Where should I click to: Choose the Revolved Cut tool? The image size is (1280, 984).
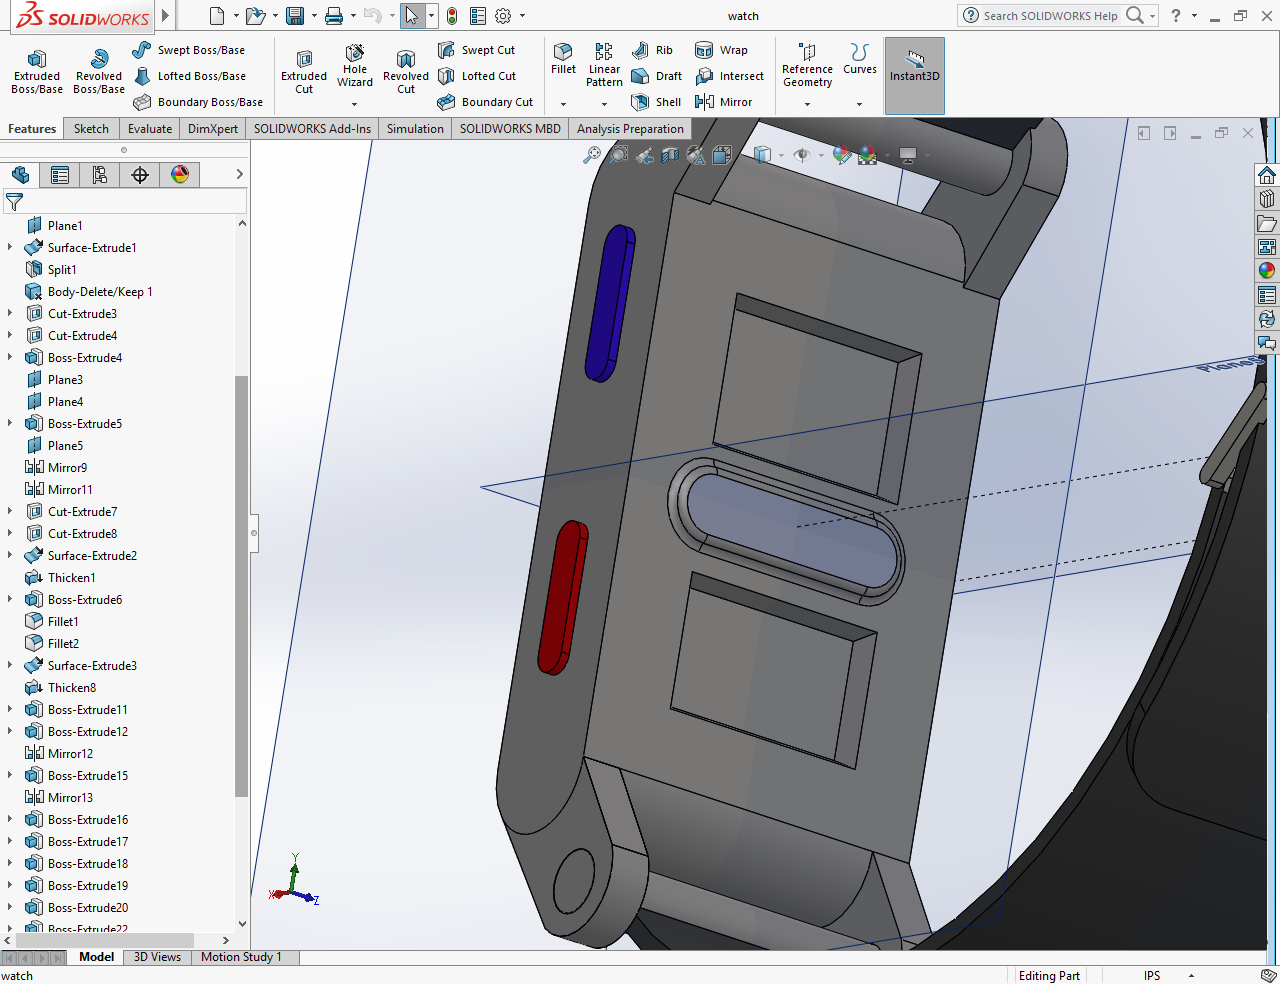tap(406, 70)
